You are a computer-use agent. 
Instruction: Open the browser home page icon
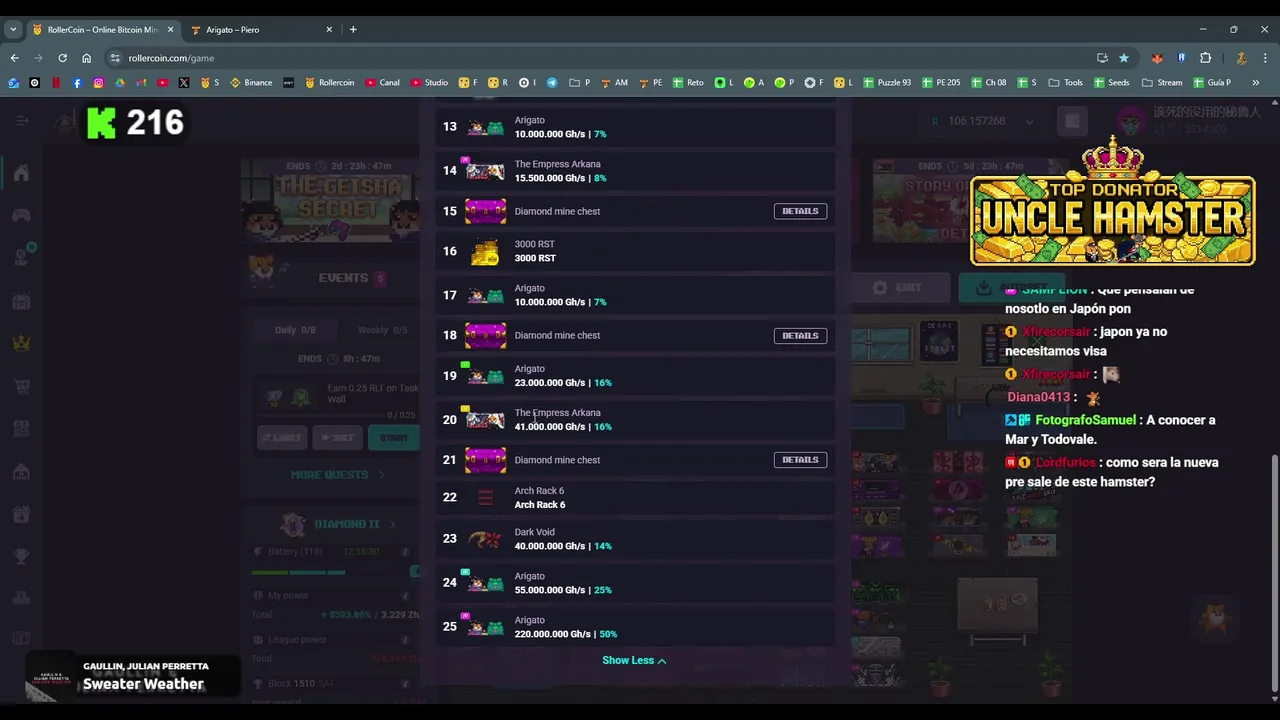point(87,58)
